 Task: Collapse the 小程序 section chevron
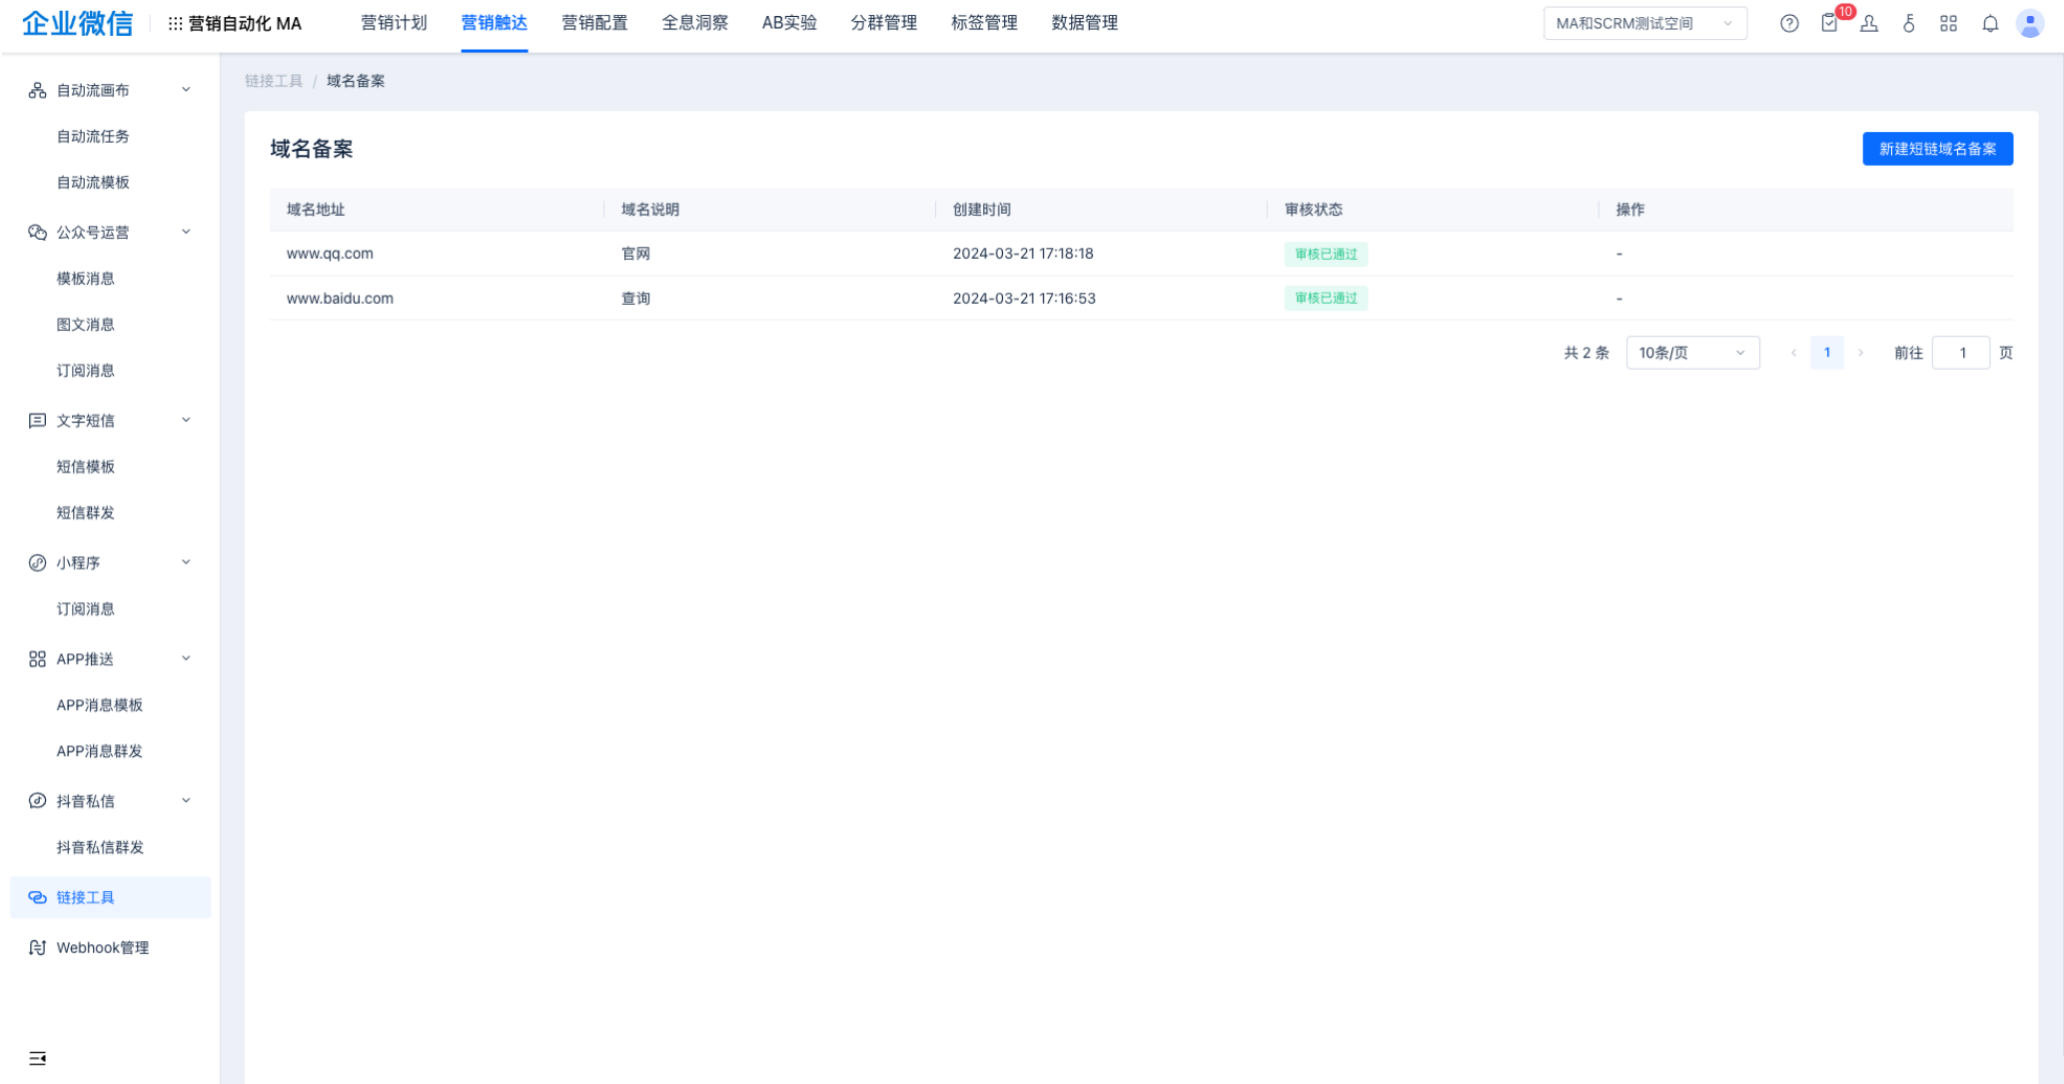186,562
